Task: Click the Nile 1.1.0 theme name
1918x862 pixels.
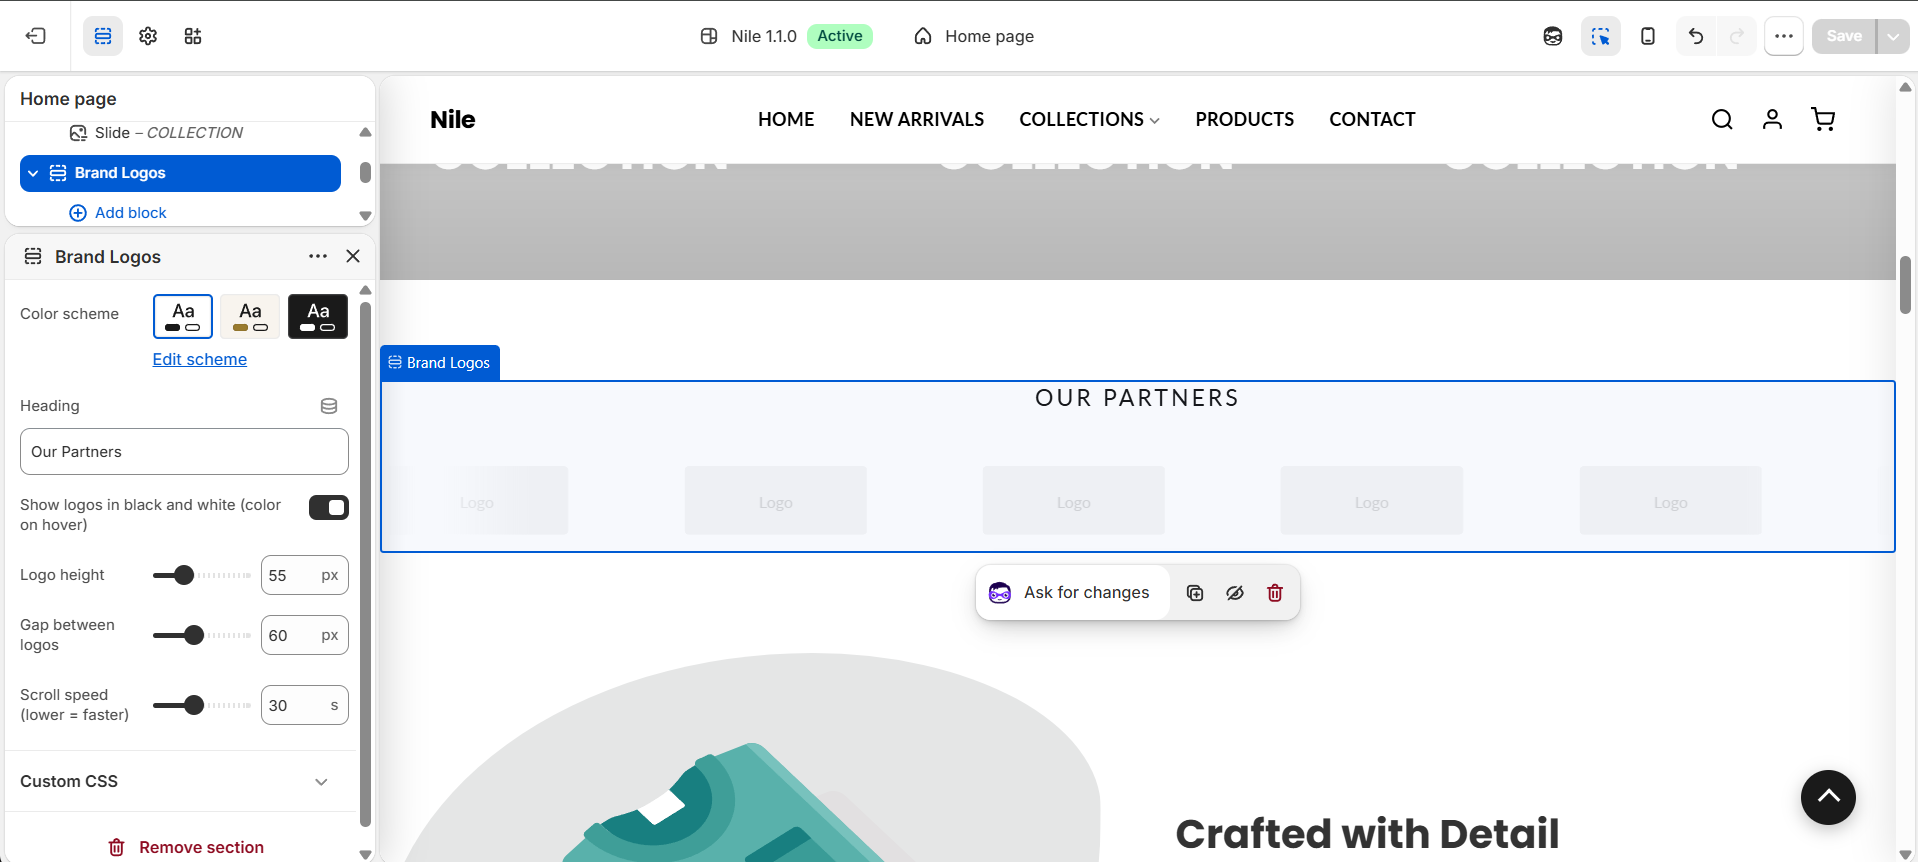Action: pyautogui.click(x=764, y=36)
